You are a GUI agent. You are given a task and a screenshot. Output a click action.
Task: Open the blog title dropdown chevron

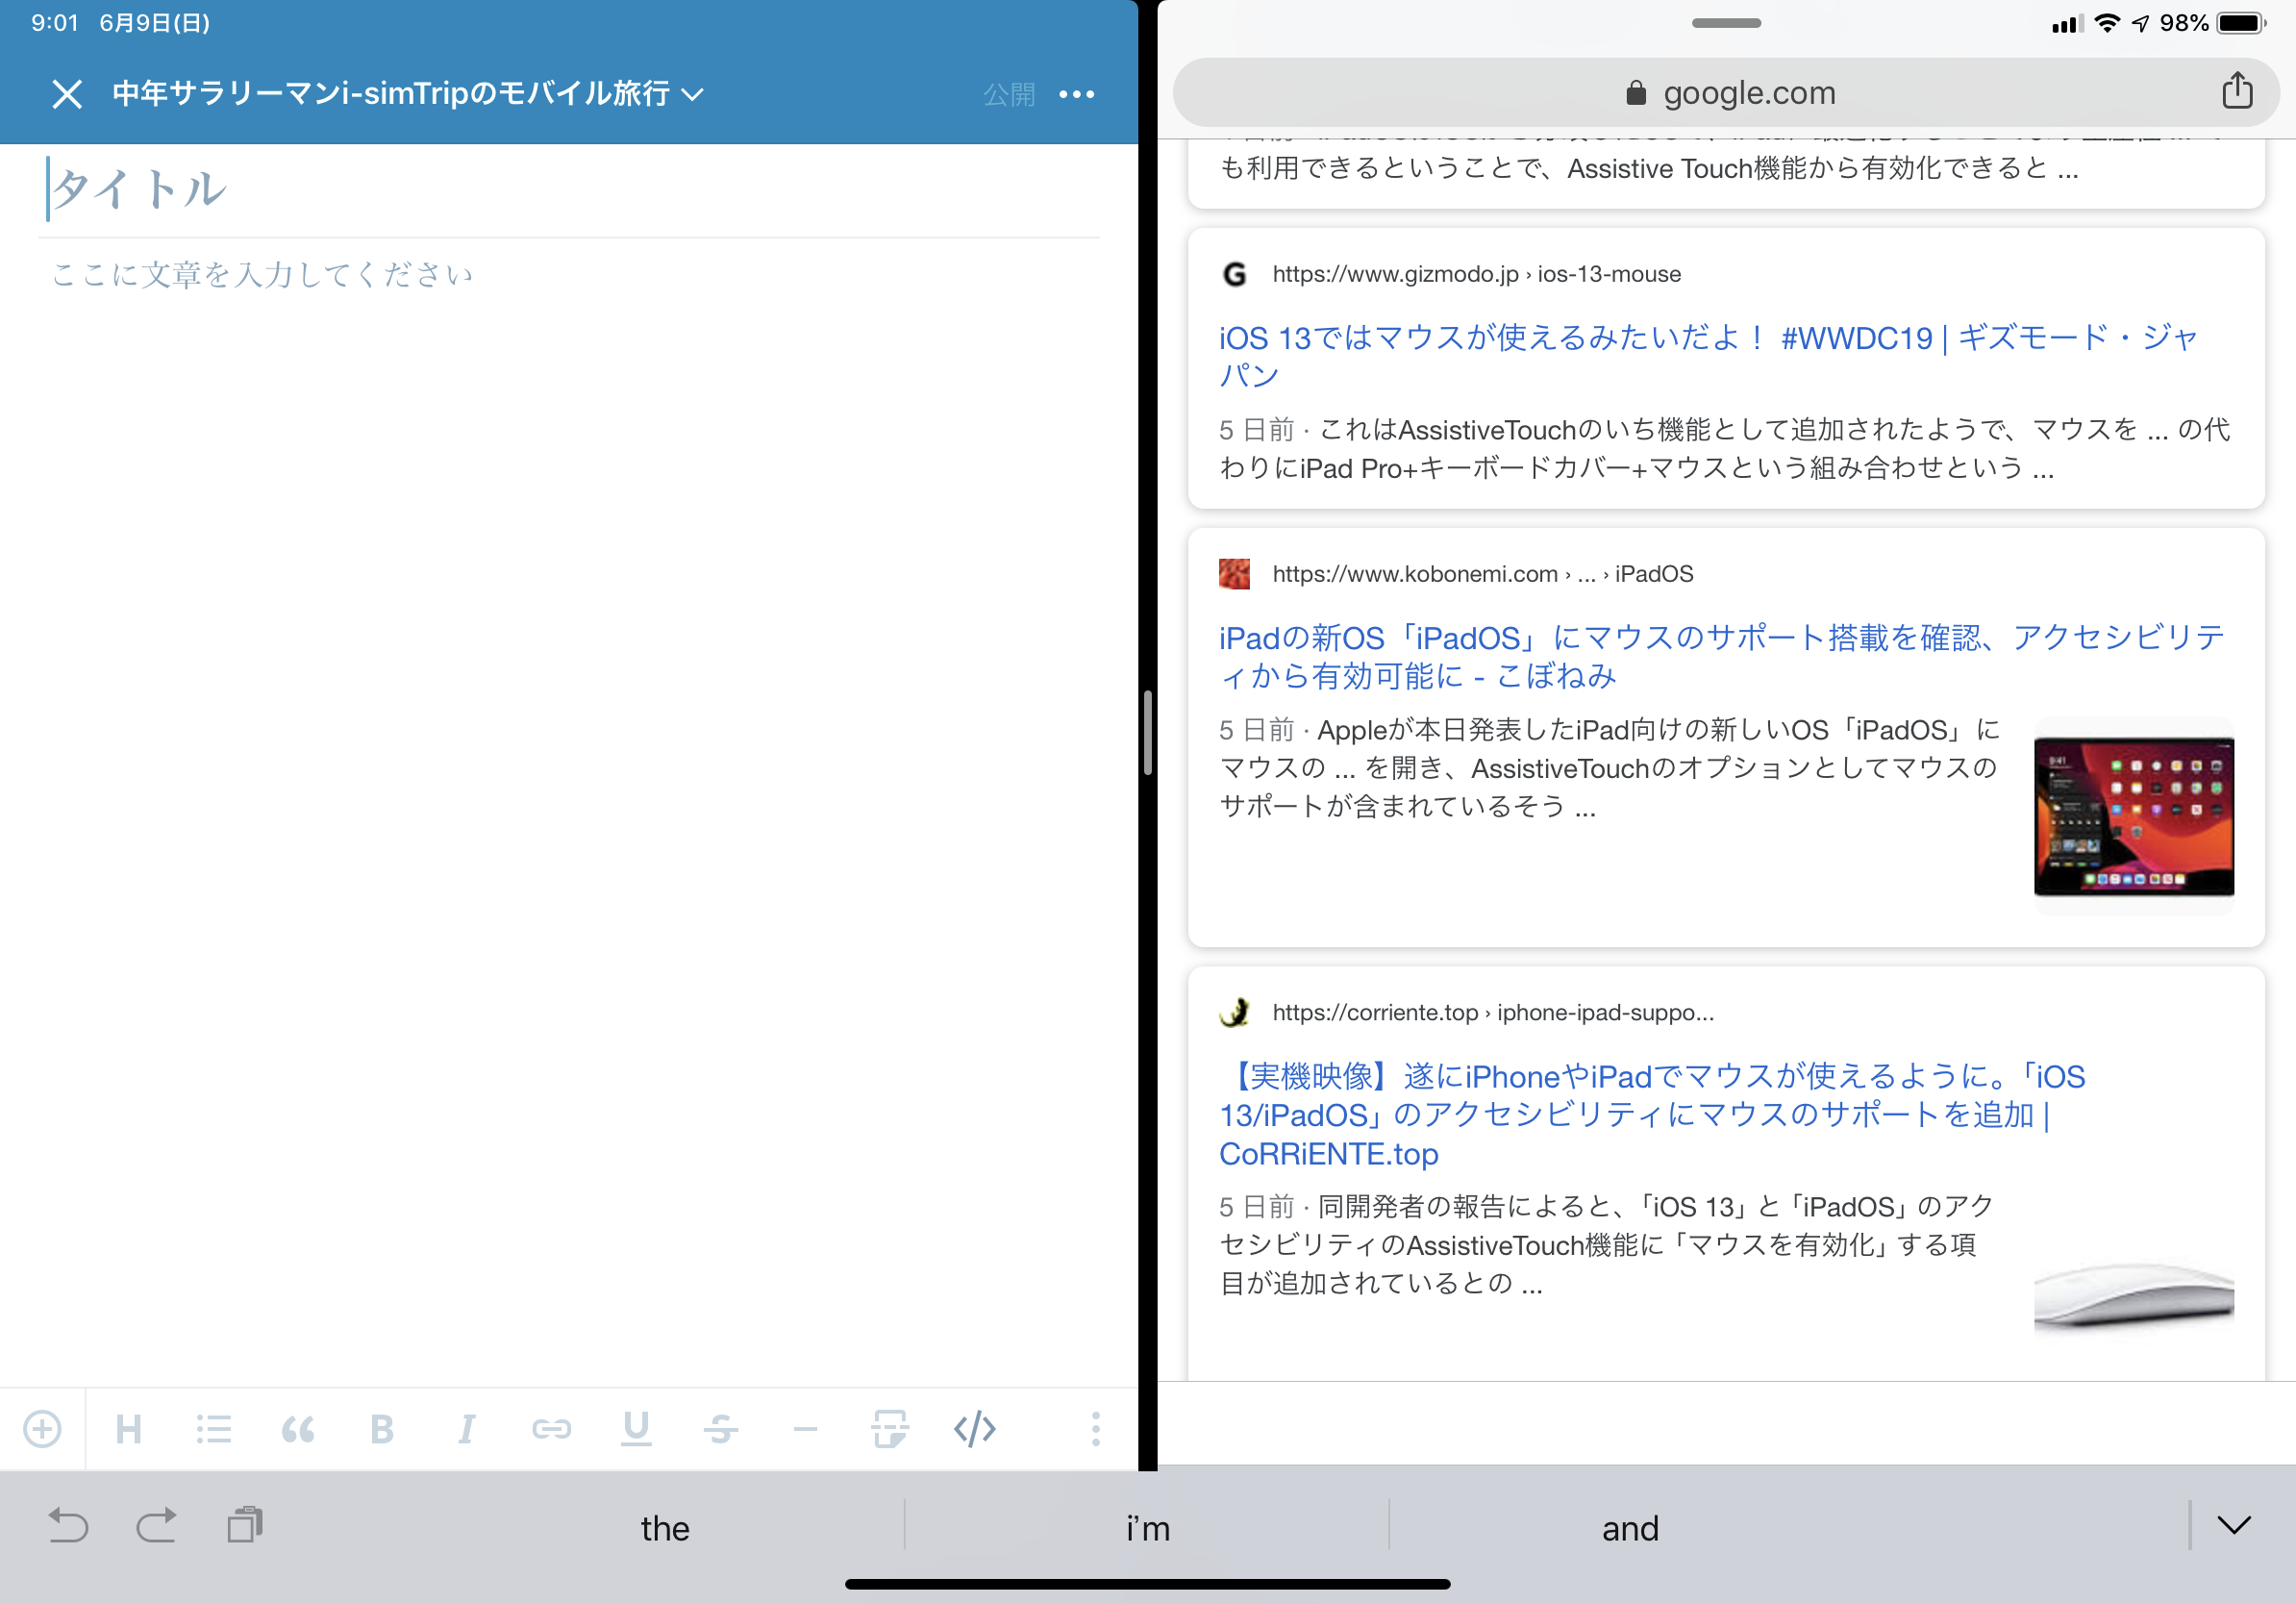point(692,95)
